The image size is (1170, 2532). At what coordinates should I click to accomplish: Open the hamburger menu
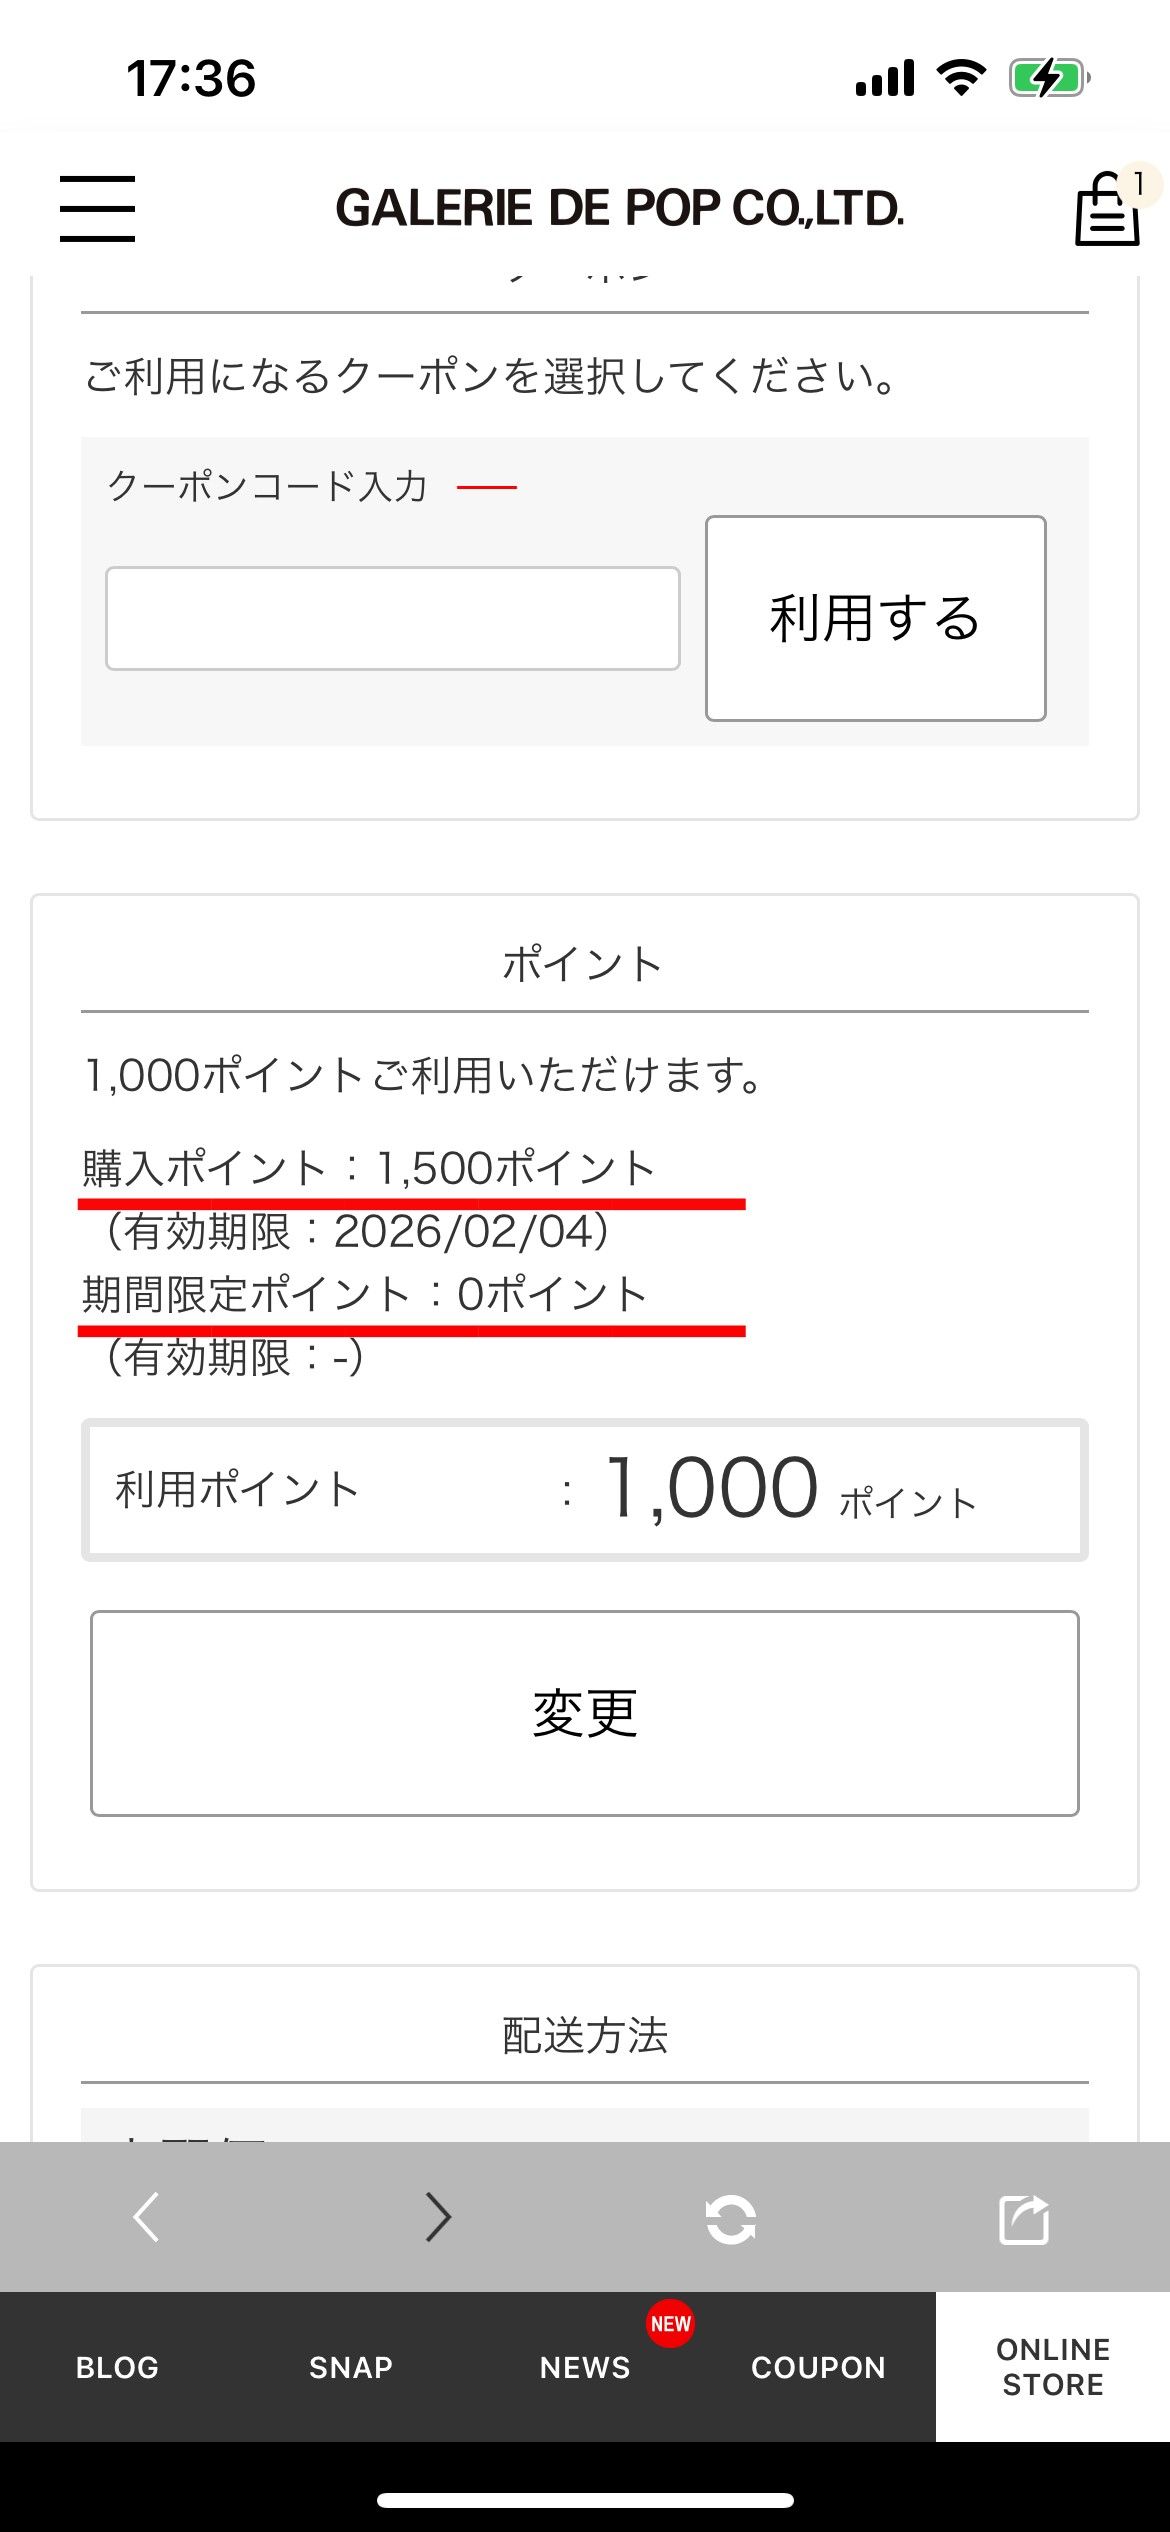pos(97,208)
